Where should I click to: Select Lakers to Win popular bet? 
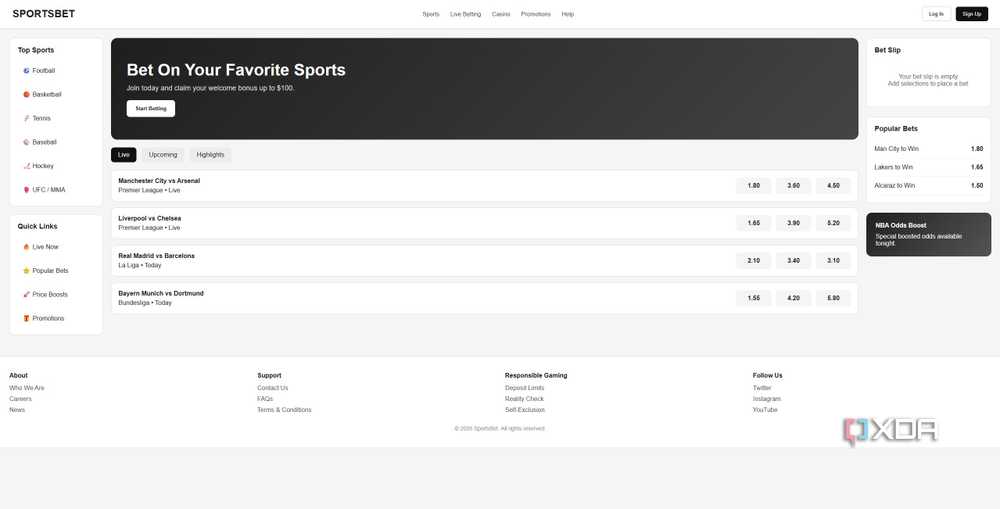929,167
